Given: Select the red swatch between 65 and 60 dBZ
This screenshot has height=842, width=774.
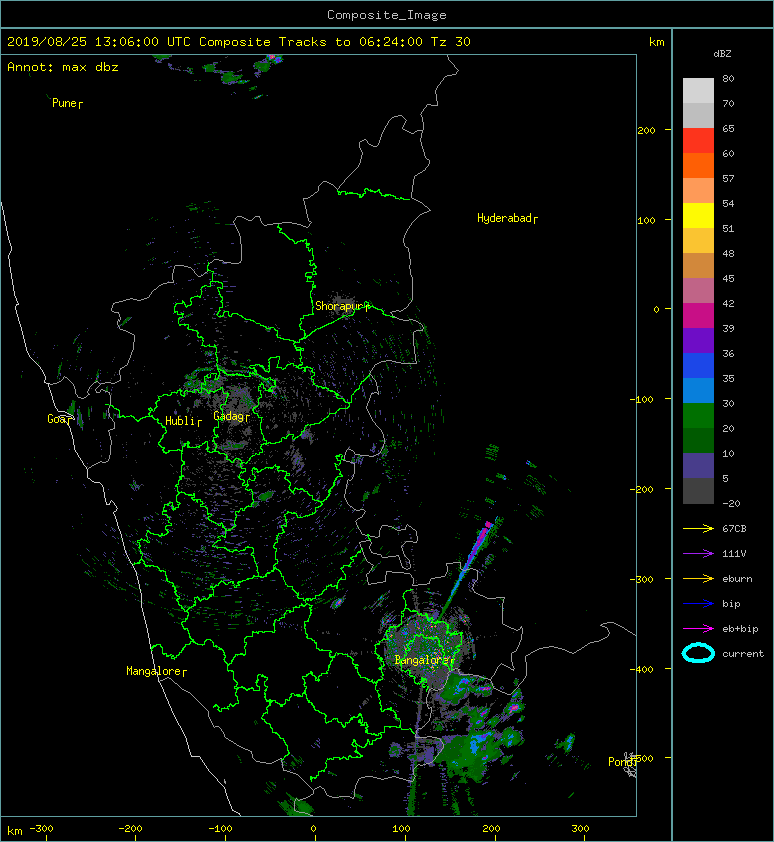Looking at the screenshot, I should 698,141.
